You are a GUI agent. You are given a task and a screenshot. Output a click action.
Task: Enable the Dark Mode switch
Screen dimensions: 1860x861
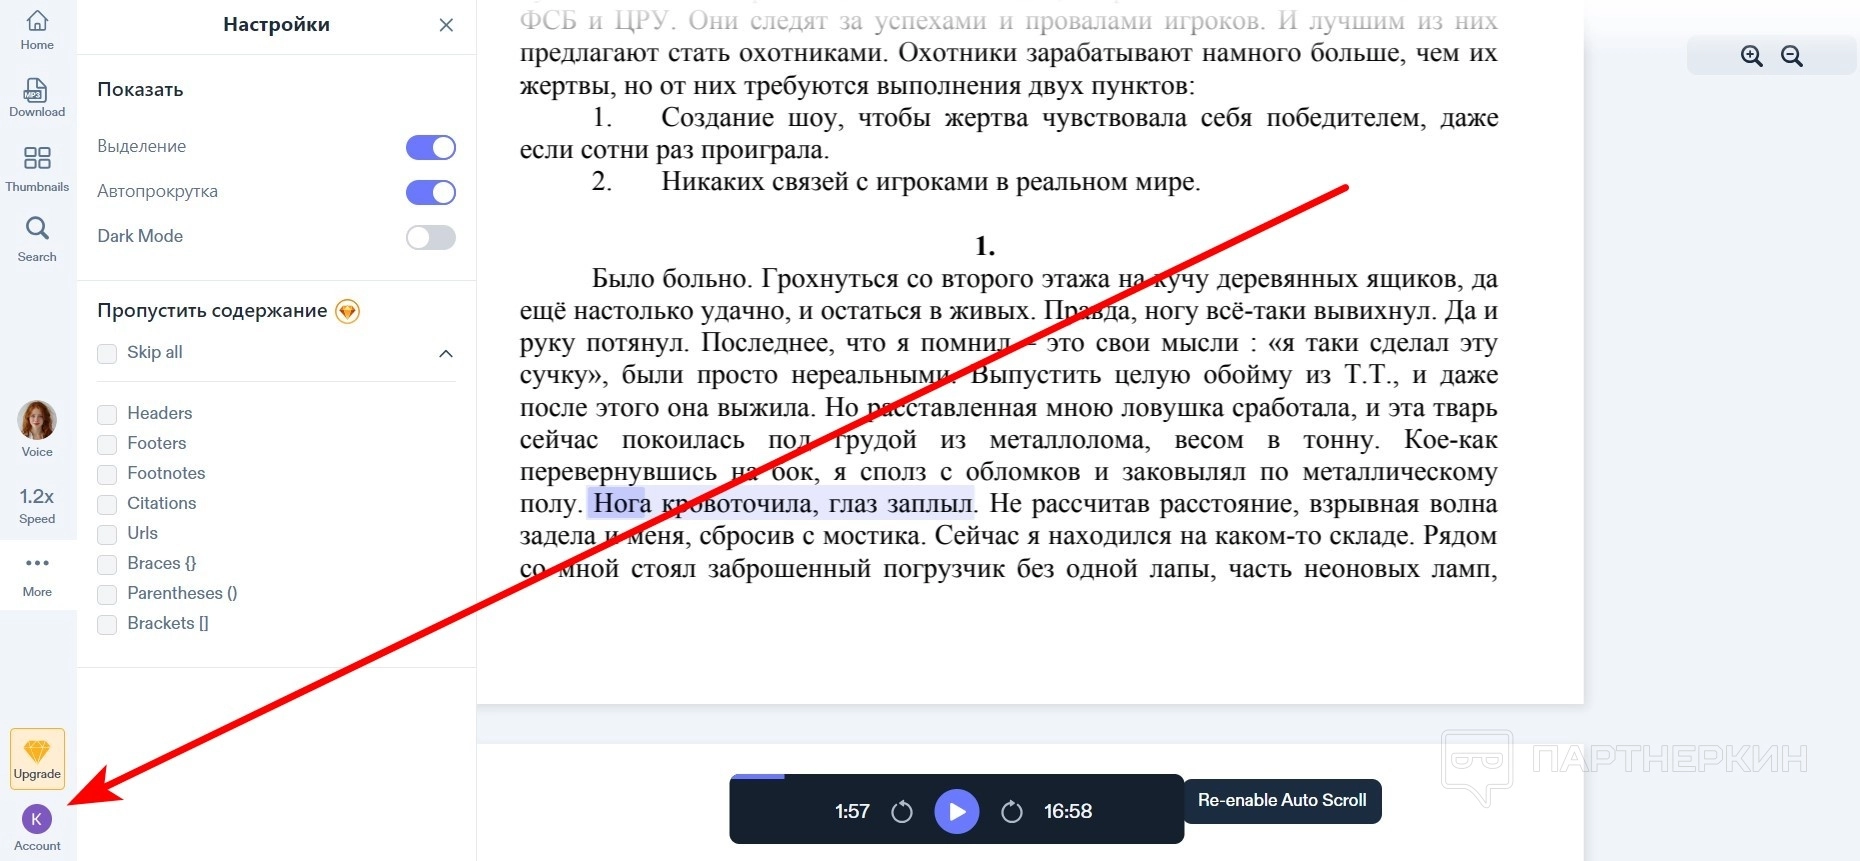click(x=431, y=237)
